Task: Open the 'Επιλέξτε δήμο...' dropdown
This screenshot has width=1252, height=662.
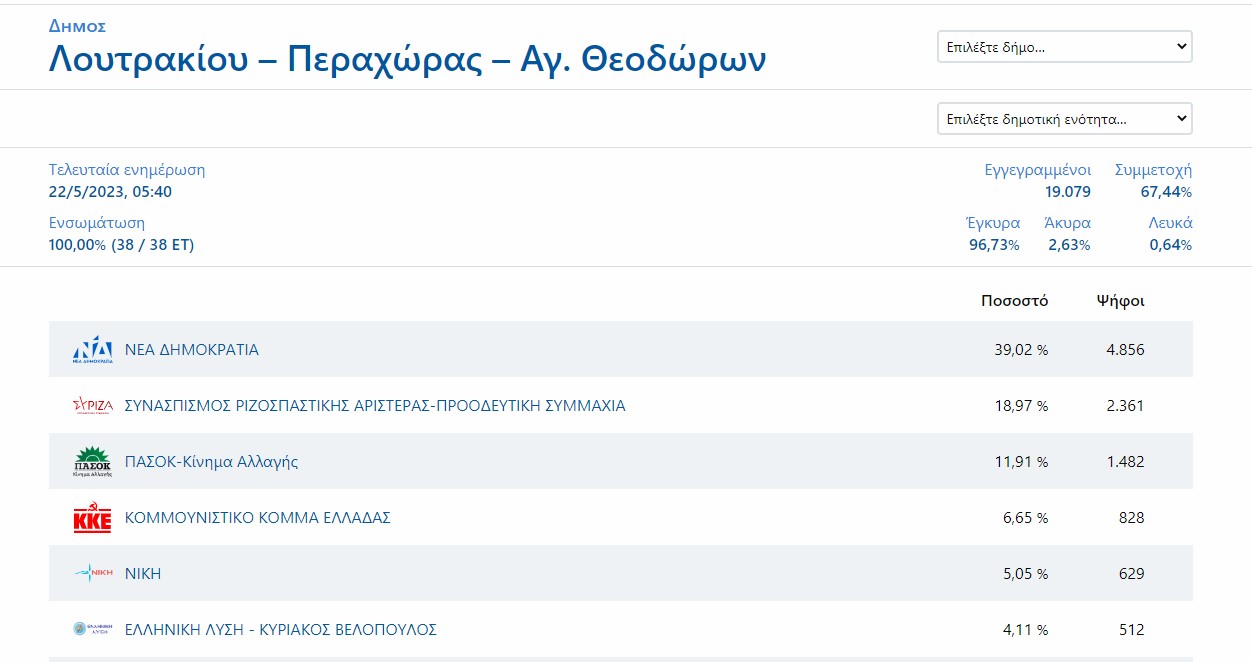Action: click(x=1064, y=47)
